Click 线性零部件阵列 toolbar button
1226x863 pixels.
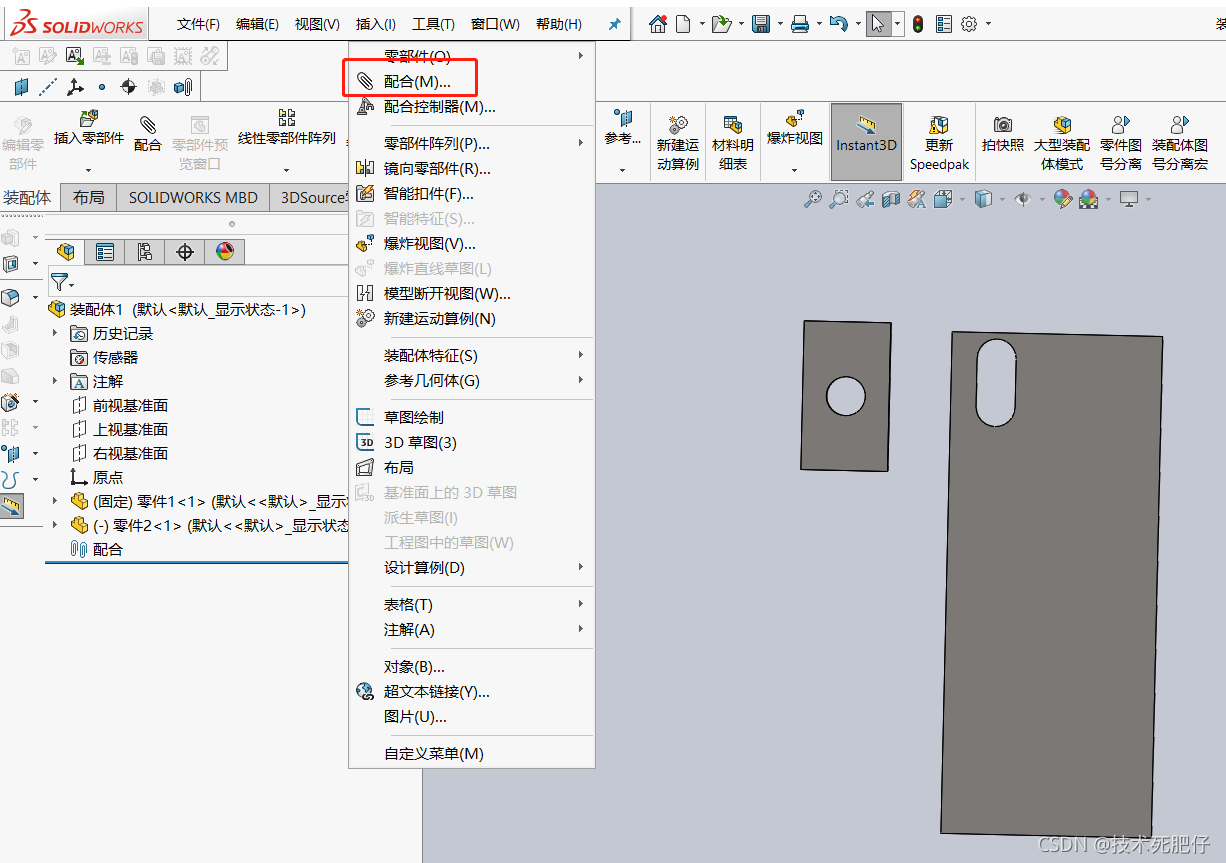pyautogui.click(x=287, y=129)
